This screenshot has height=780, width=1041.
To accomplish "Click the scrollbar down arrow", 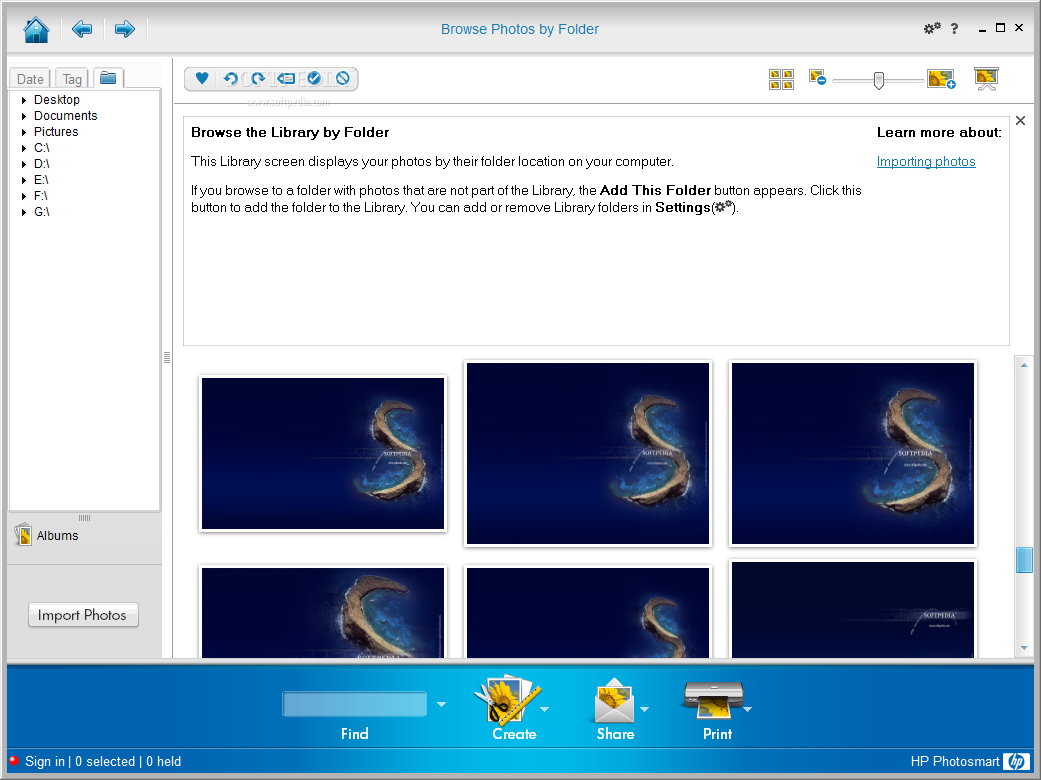I will [x=1024, y=648].
